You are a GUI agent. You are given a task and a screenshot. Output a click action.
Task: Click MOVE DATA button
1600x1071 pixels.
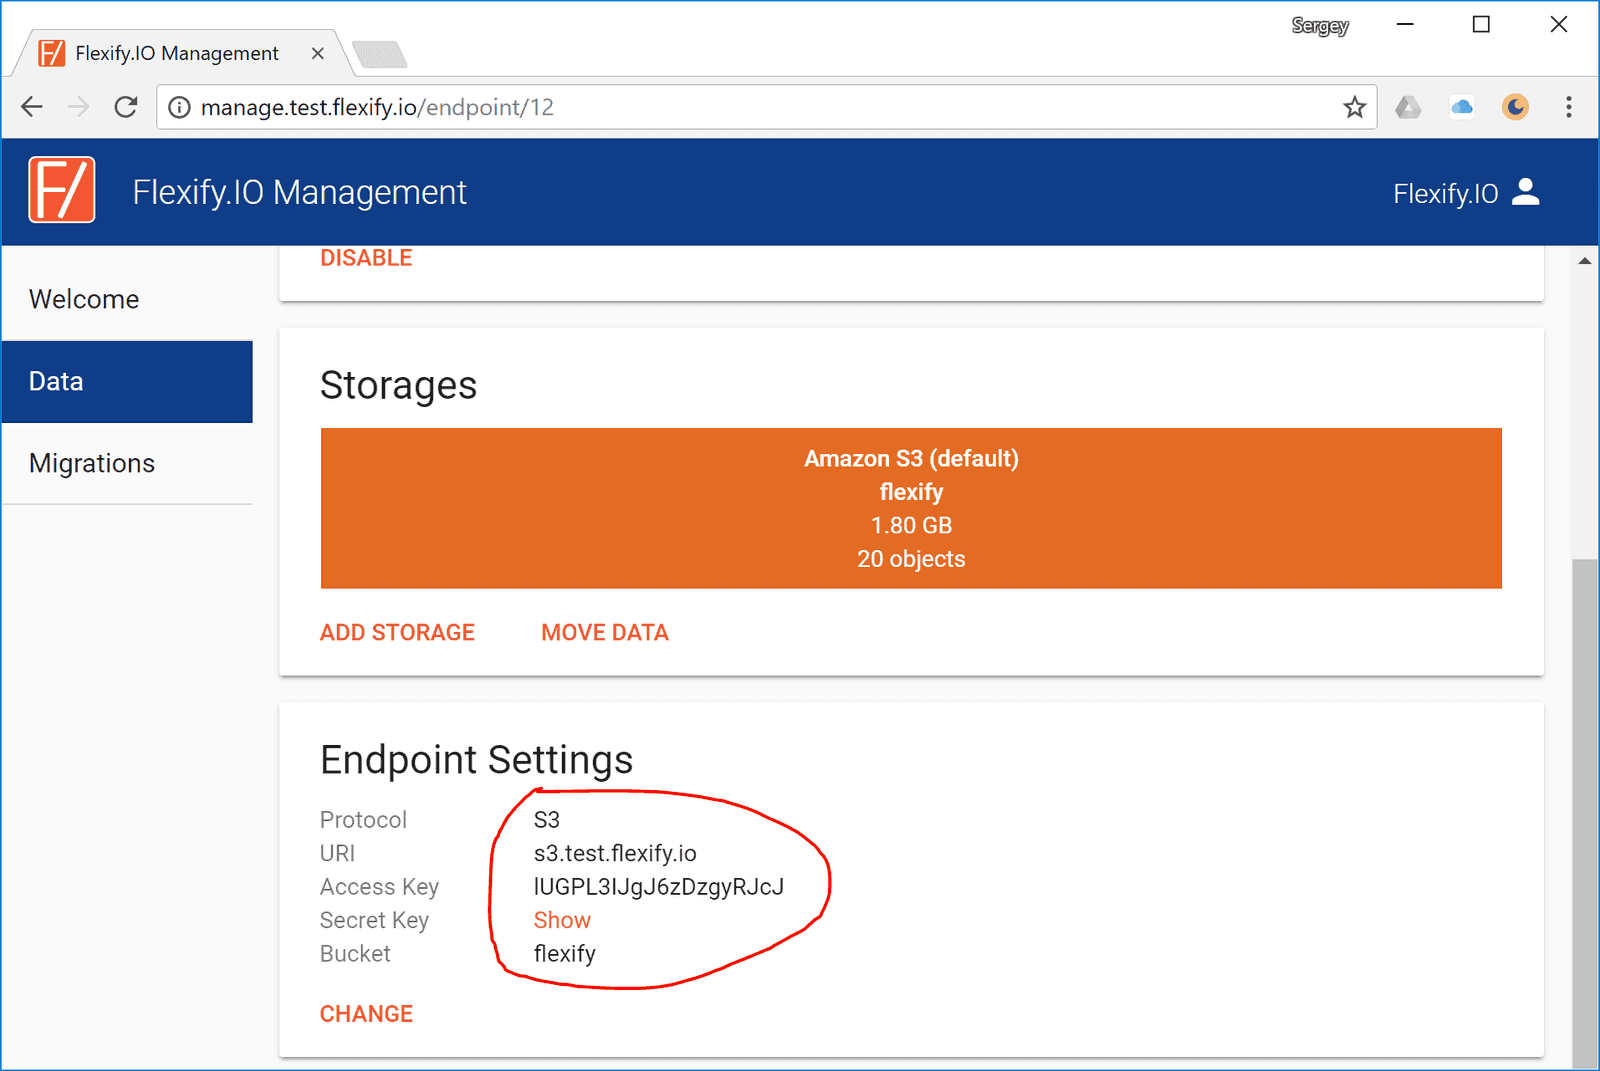[604, 632]
